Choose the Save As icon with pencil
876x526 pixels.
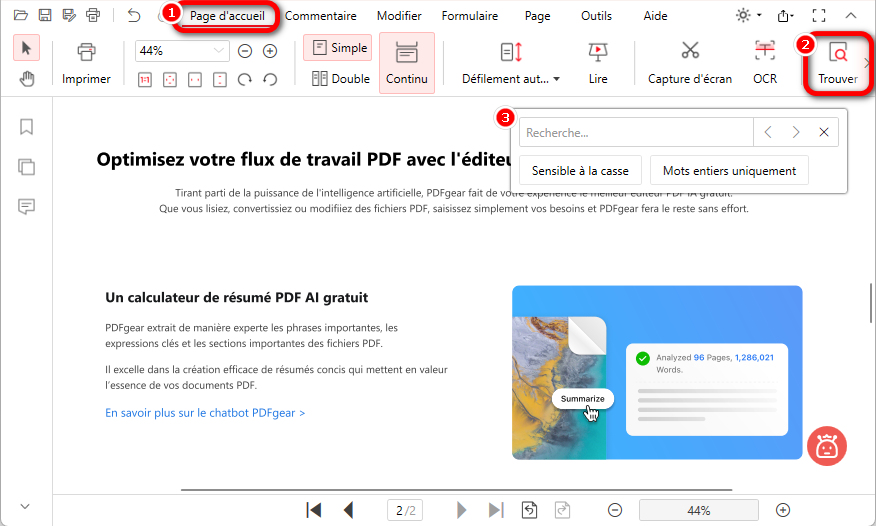click(x=69, y=15)
